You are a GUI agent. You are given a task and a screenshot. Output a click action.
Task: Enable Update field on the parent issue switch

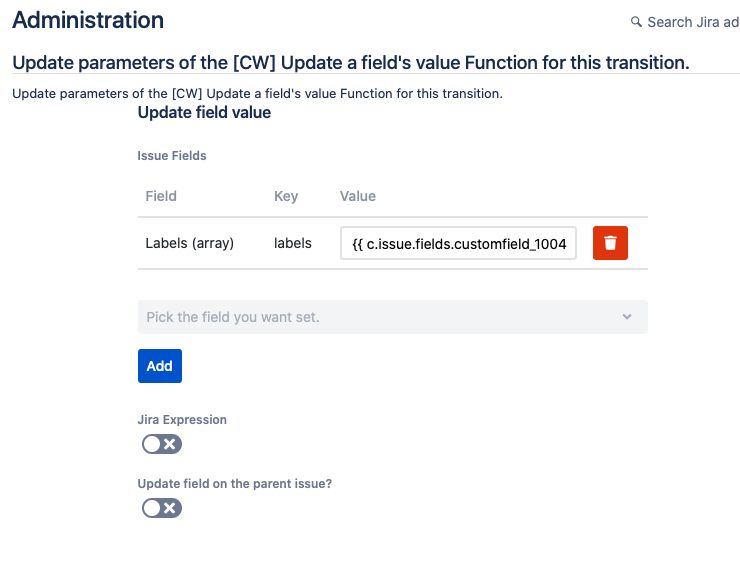pyautogui.click(x=162, y=508)
